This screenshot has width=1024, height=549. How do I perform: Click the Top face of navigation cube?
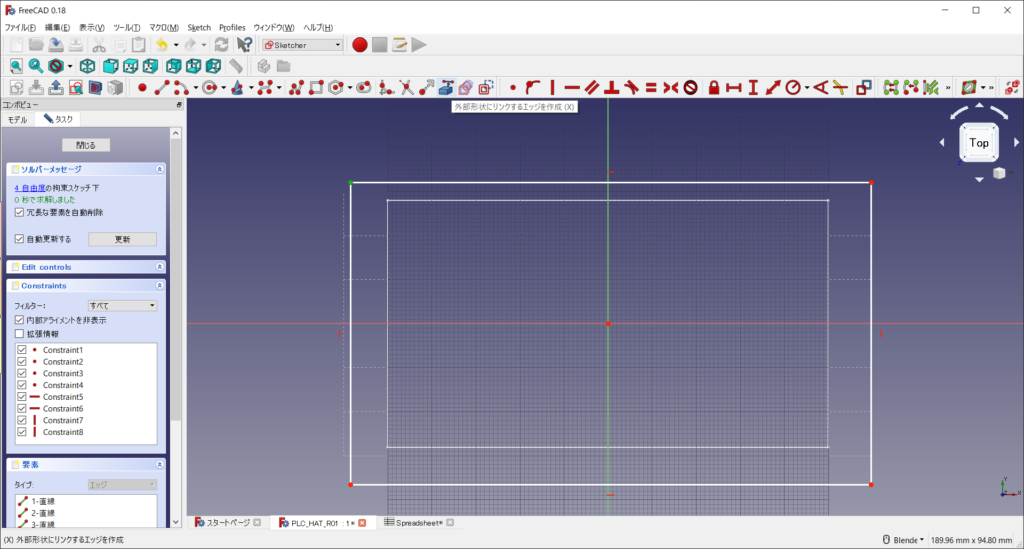(x=979, y=143)
